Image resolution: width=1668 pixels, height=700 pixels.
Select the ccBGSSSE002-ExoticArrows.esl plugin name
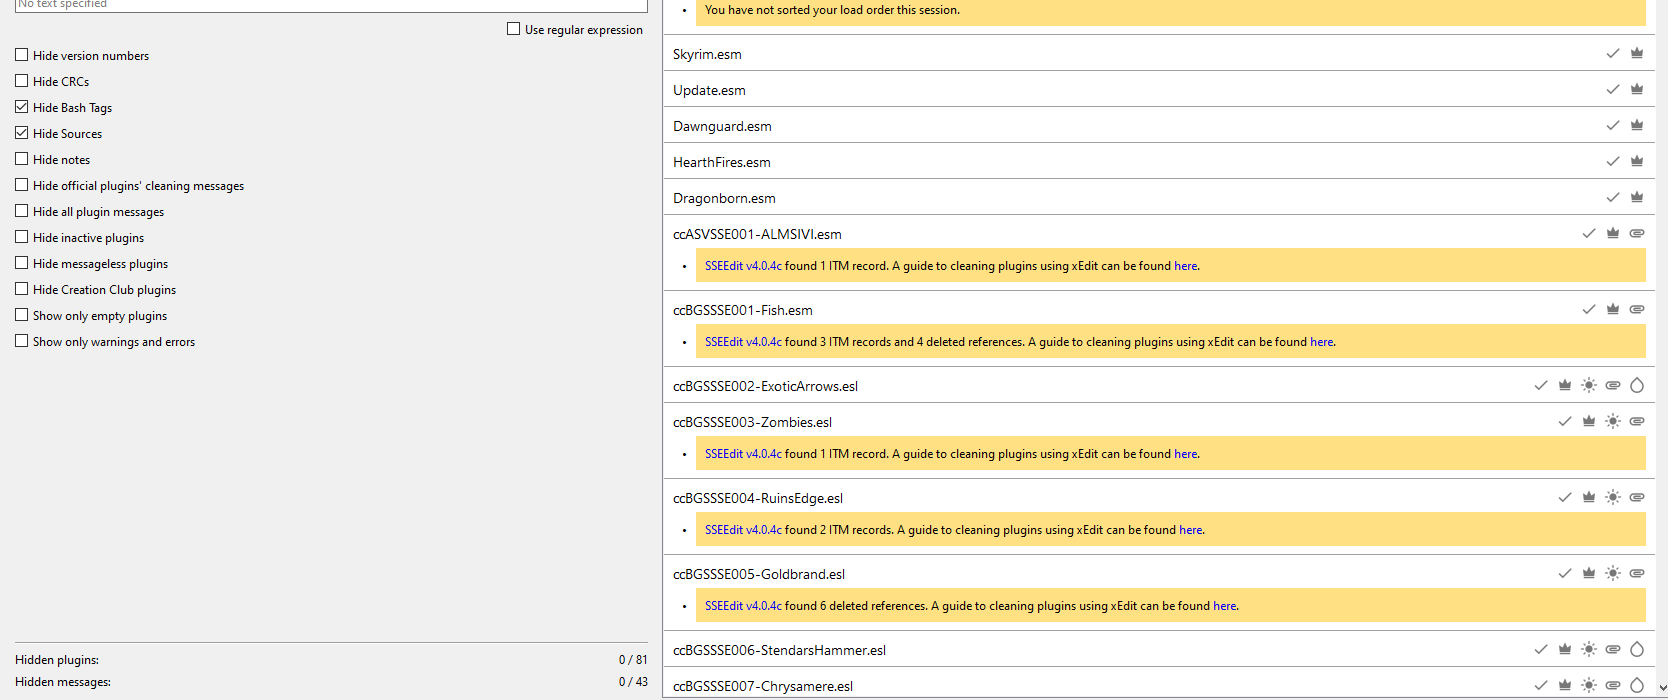pyautogui.click(x=765, y=386)
